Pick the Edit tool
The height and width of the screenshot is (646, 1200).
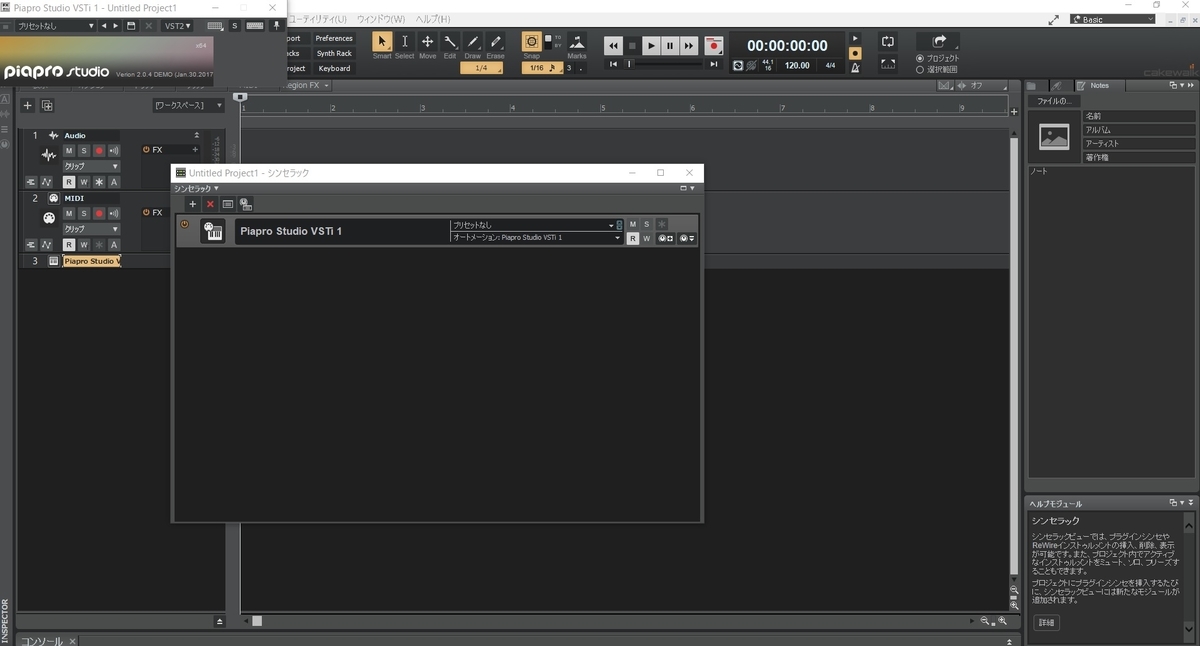[x=450, y=42]
